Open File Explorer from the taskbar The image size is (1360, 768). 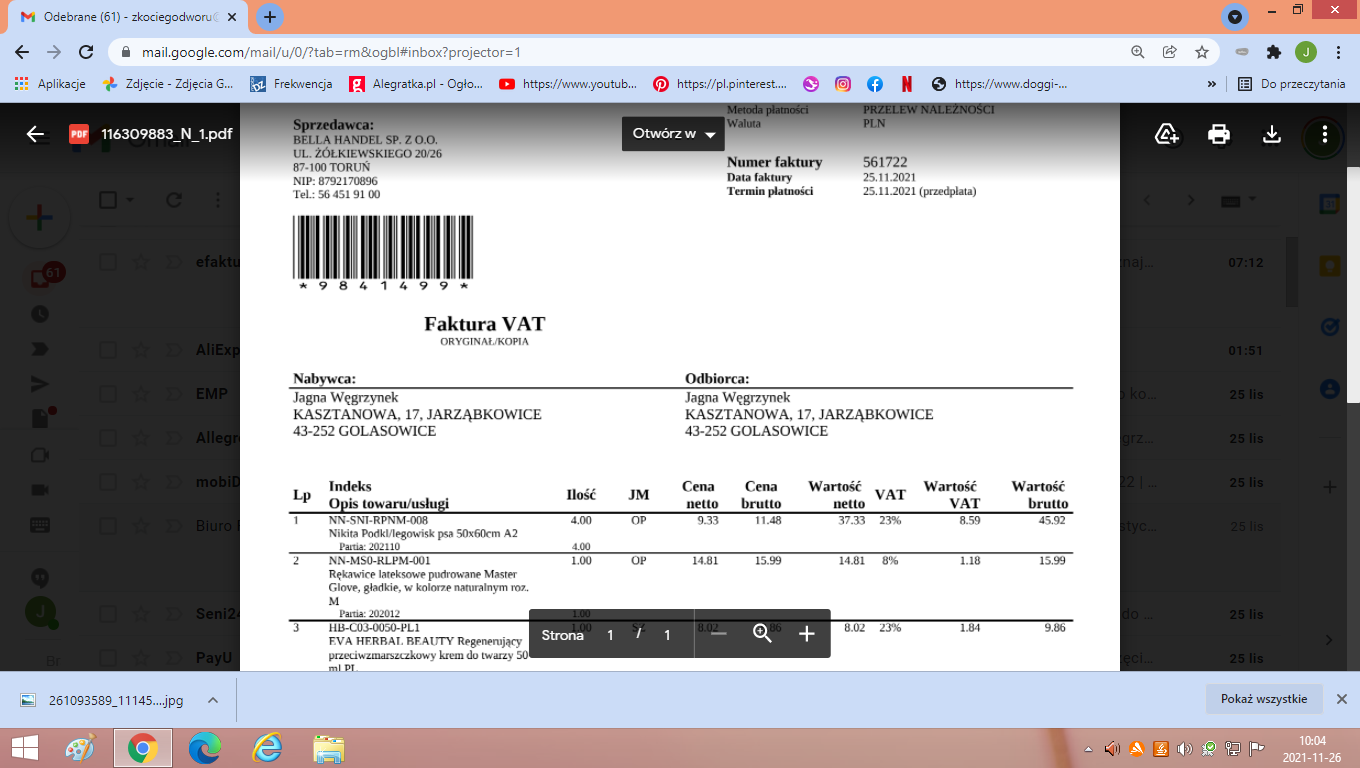pyautogui.click(x=328, y=748)
